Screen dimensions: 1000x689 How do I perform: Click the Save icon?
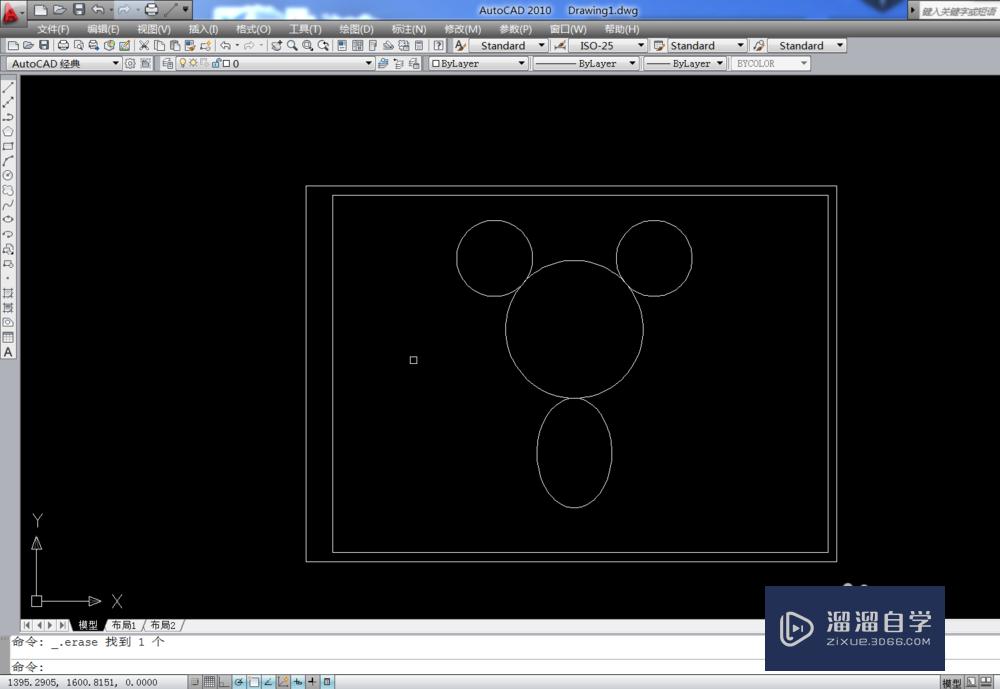pos(43,45)
